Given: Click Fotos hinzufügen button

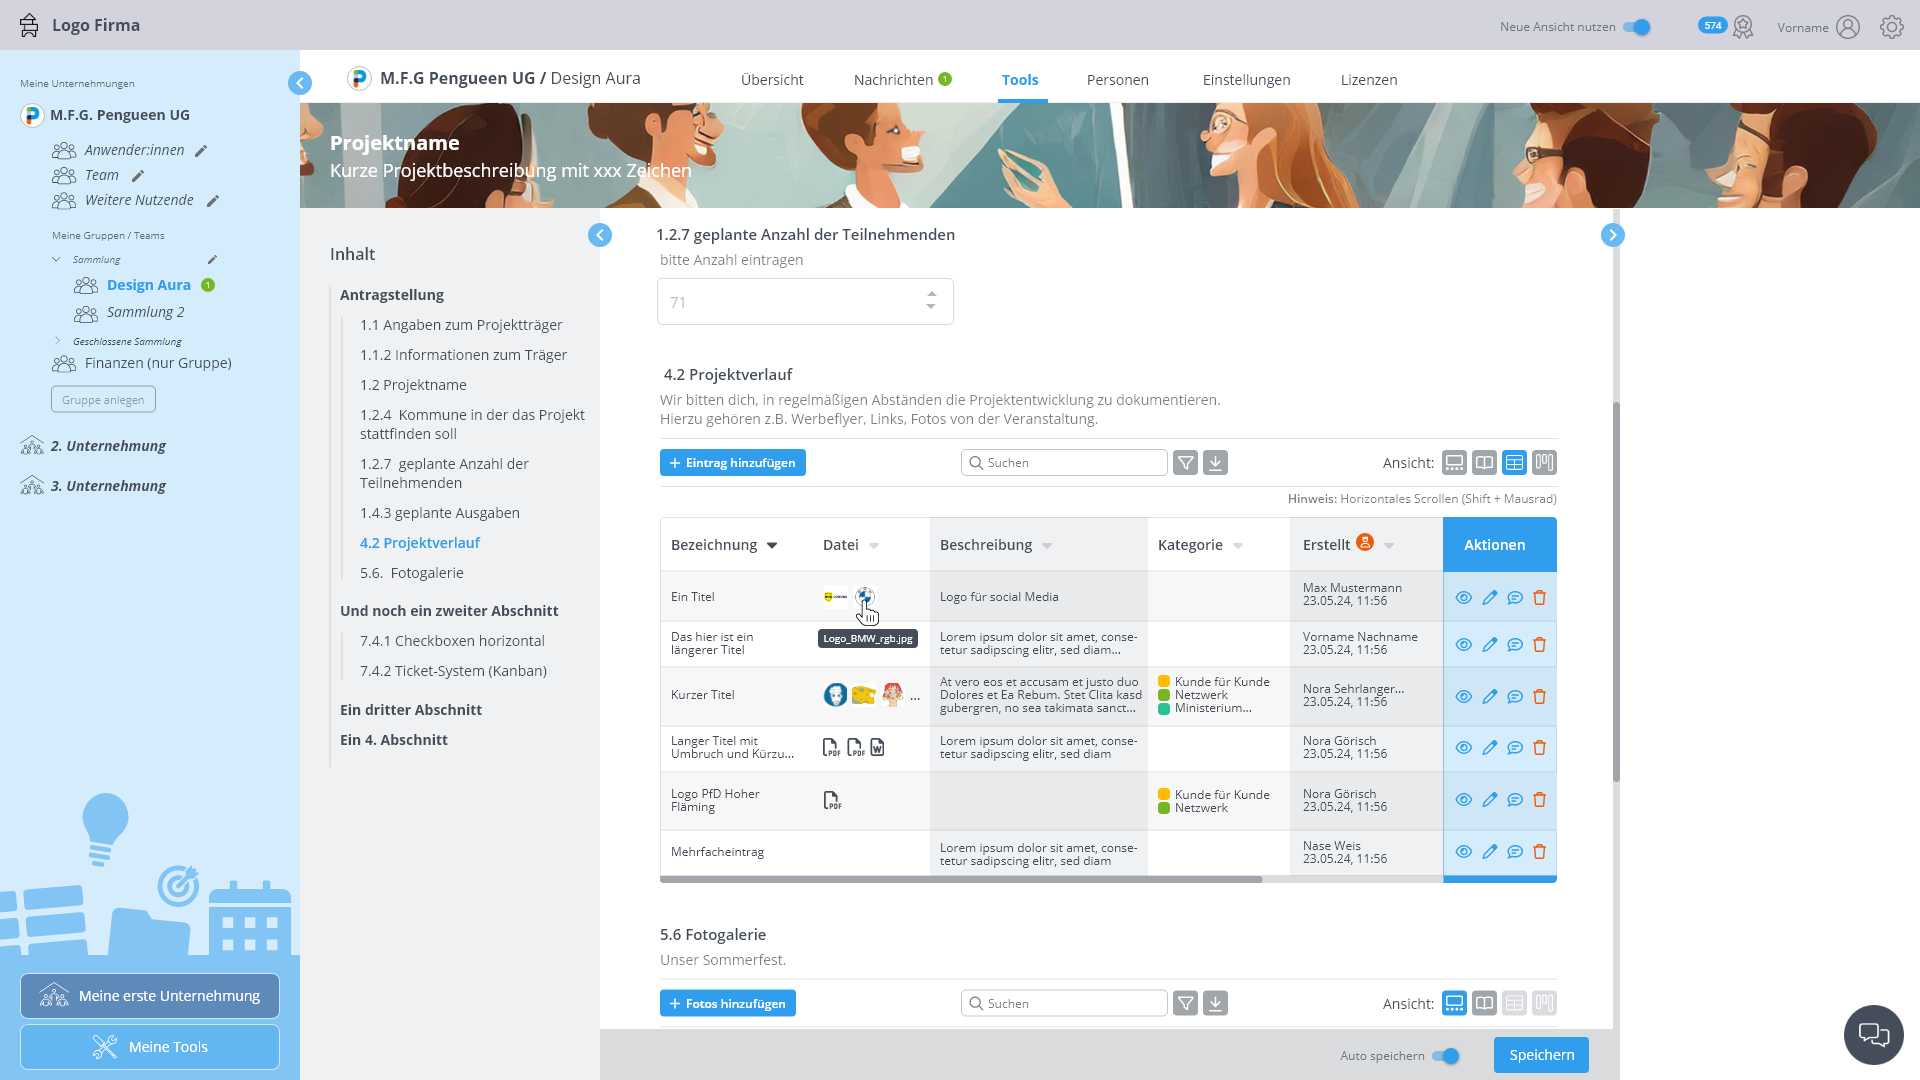Looking at the screenshot, I should 728,1003.
